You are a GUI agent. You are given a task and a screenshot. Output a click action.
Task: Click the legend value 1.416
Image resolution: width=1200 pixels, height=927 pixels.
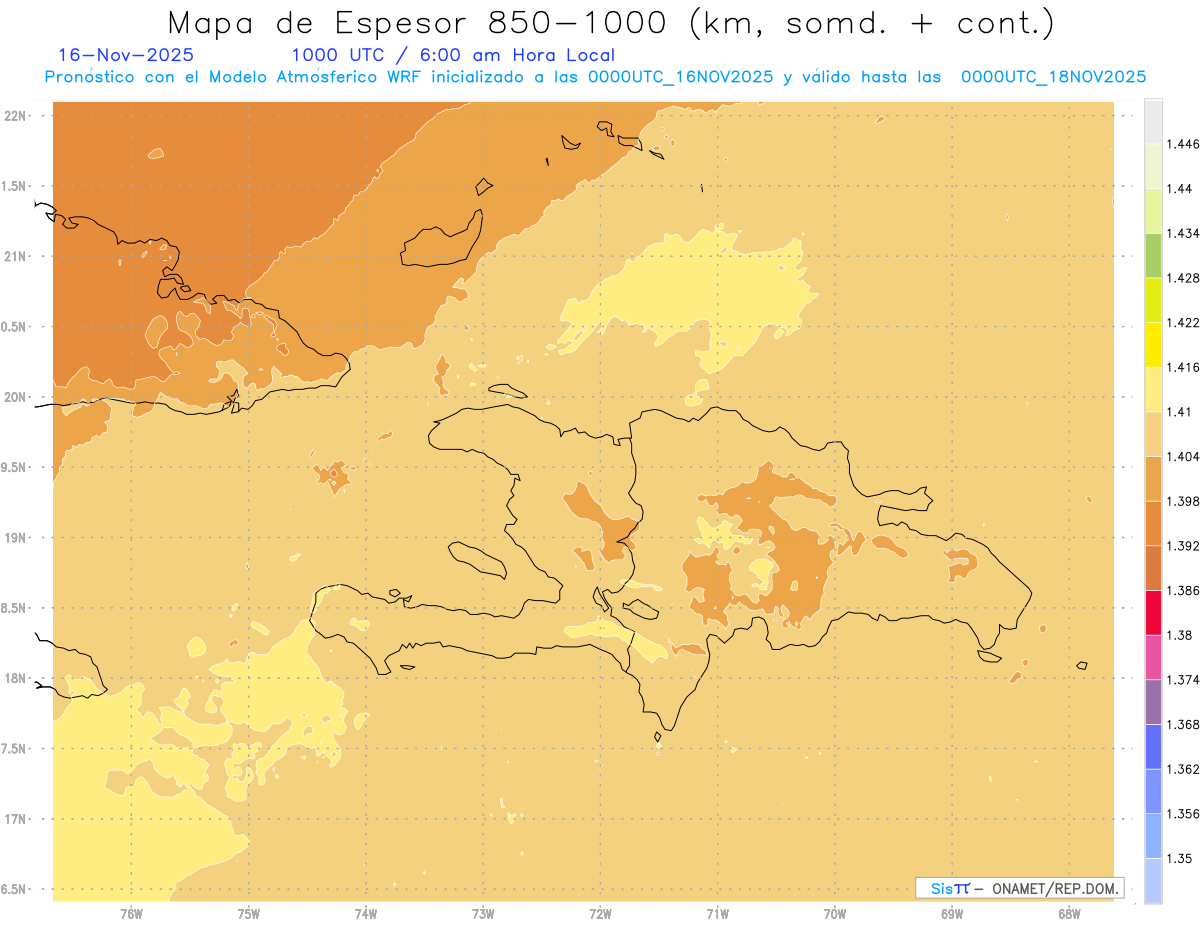(x=1183, y=367)
